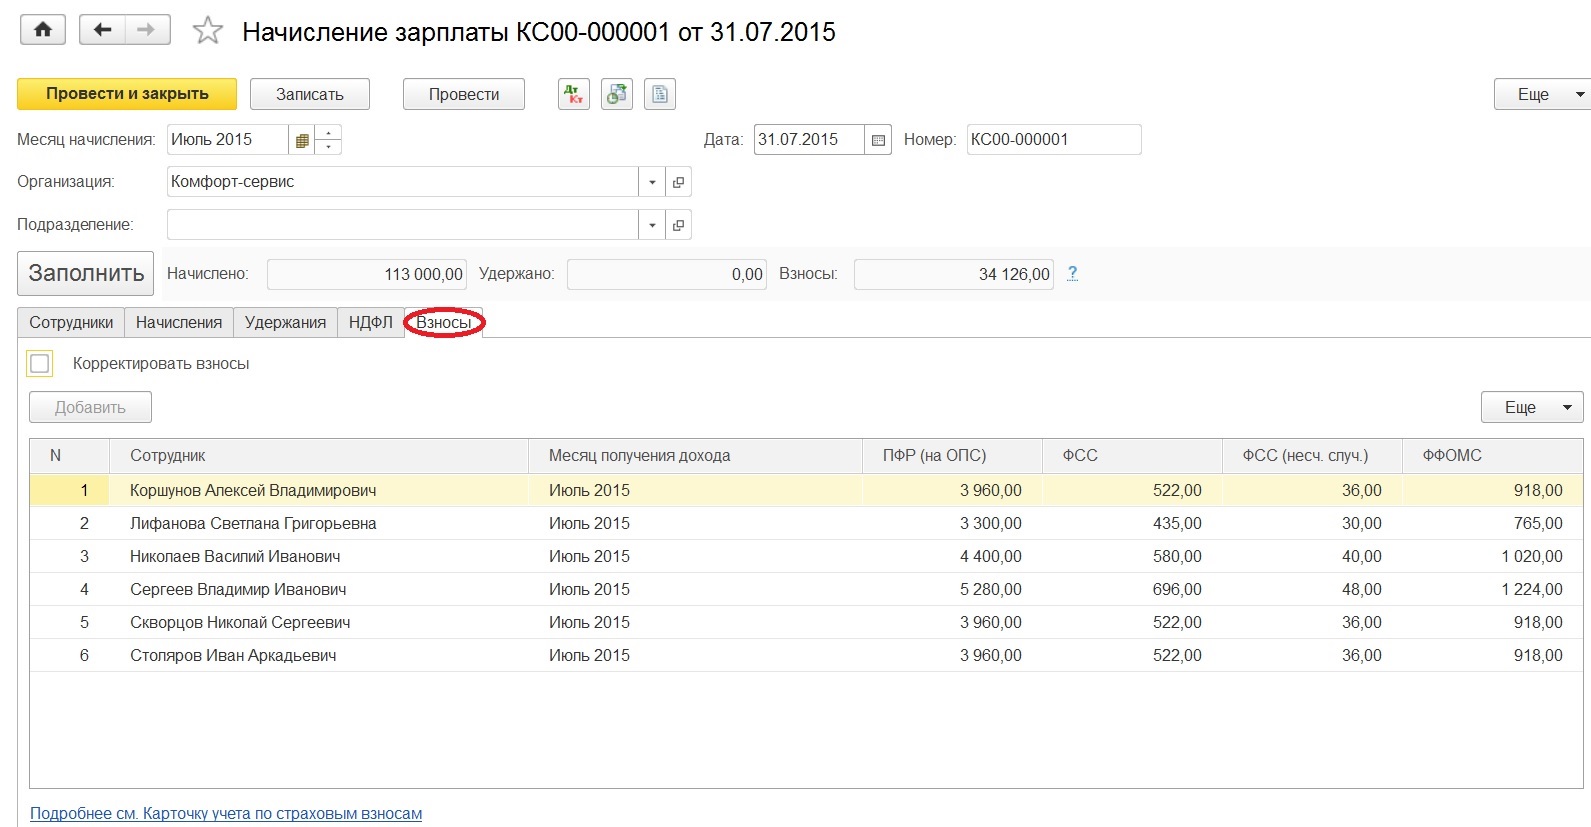This screenshot has height=827, width=1591.
Task: Open the Организация field's open-form icon
Action: 678,182
